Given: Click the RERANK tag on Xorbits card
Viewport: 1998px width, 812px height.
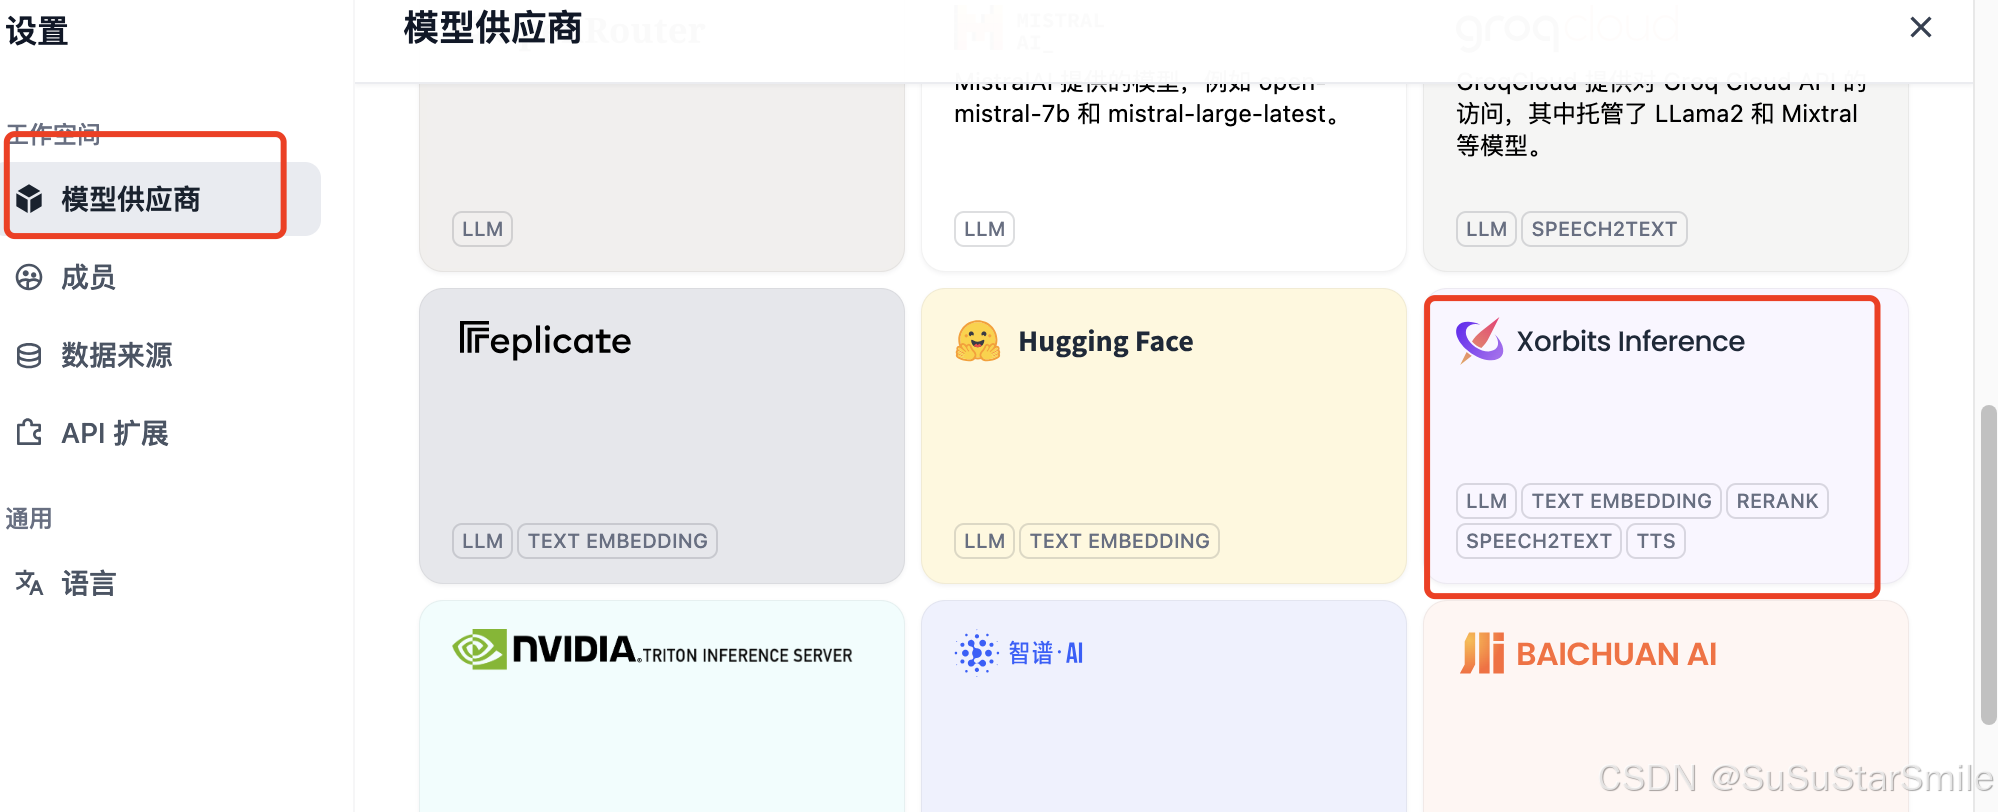Looking at the screenshot, I should click(x=1777, y=501).
